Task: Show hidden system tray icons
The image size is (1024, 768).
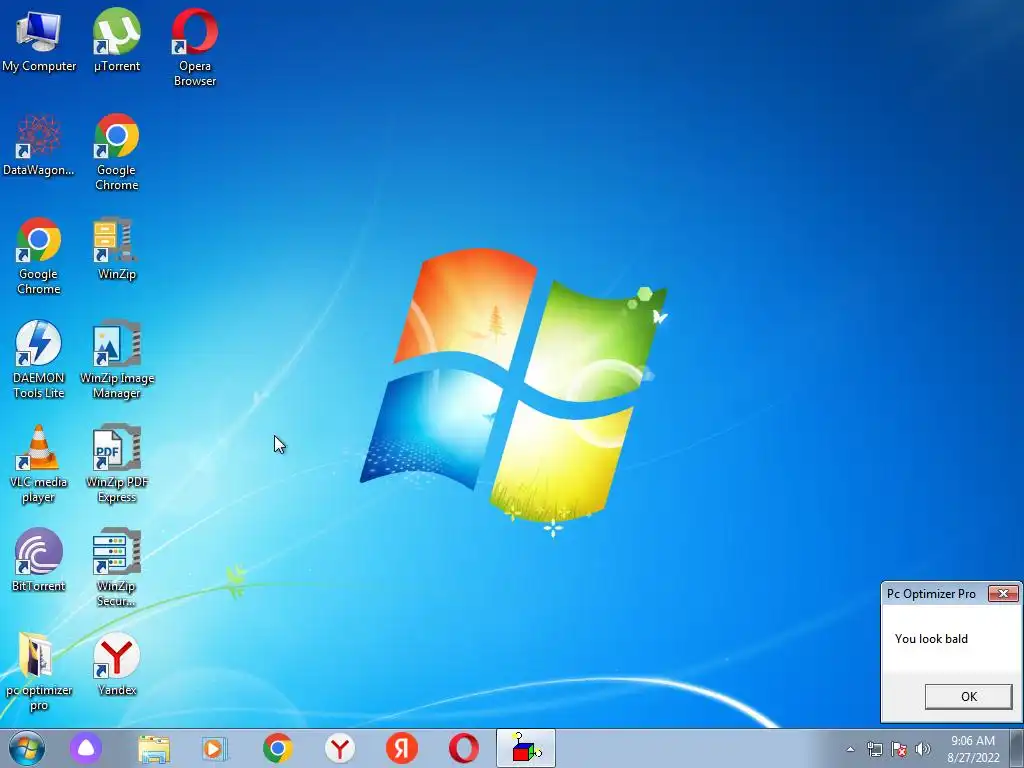Action: pyautogui.click(x=850, y=749)
